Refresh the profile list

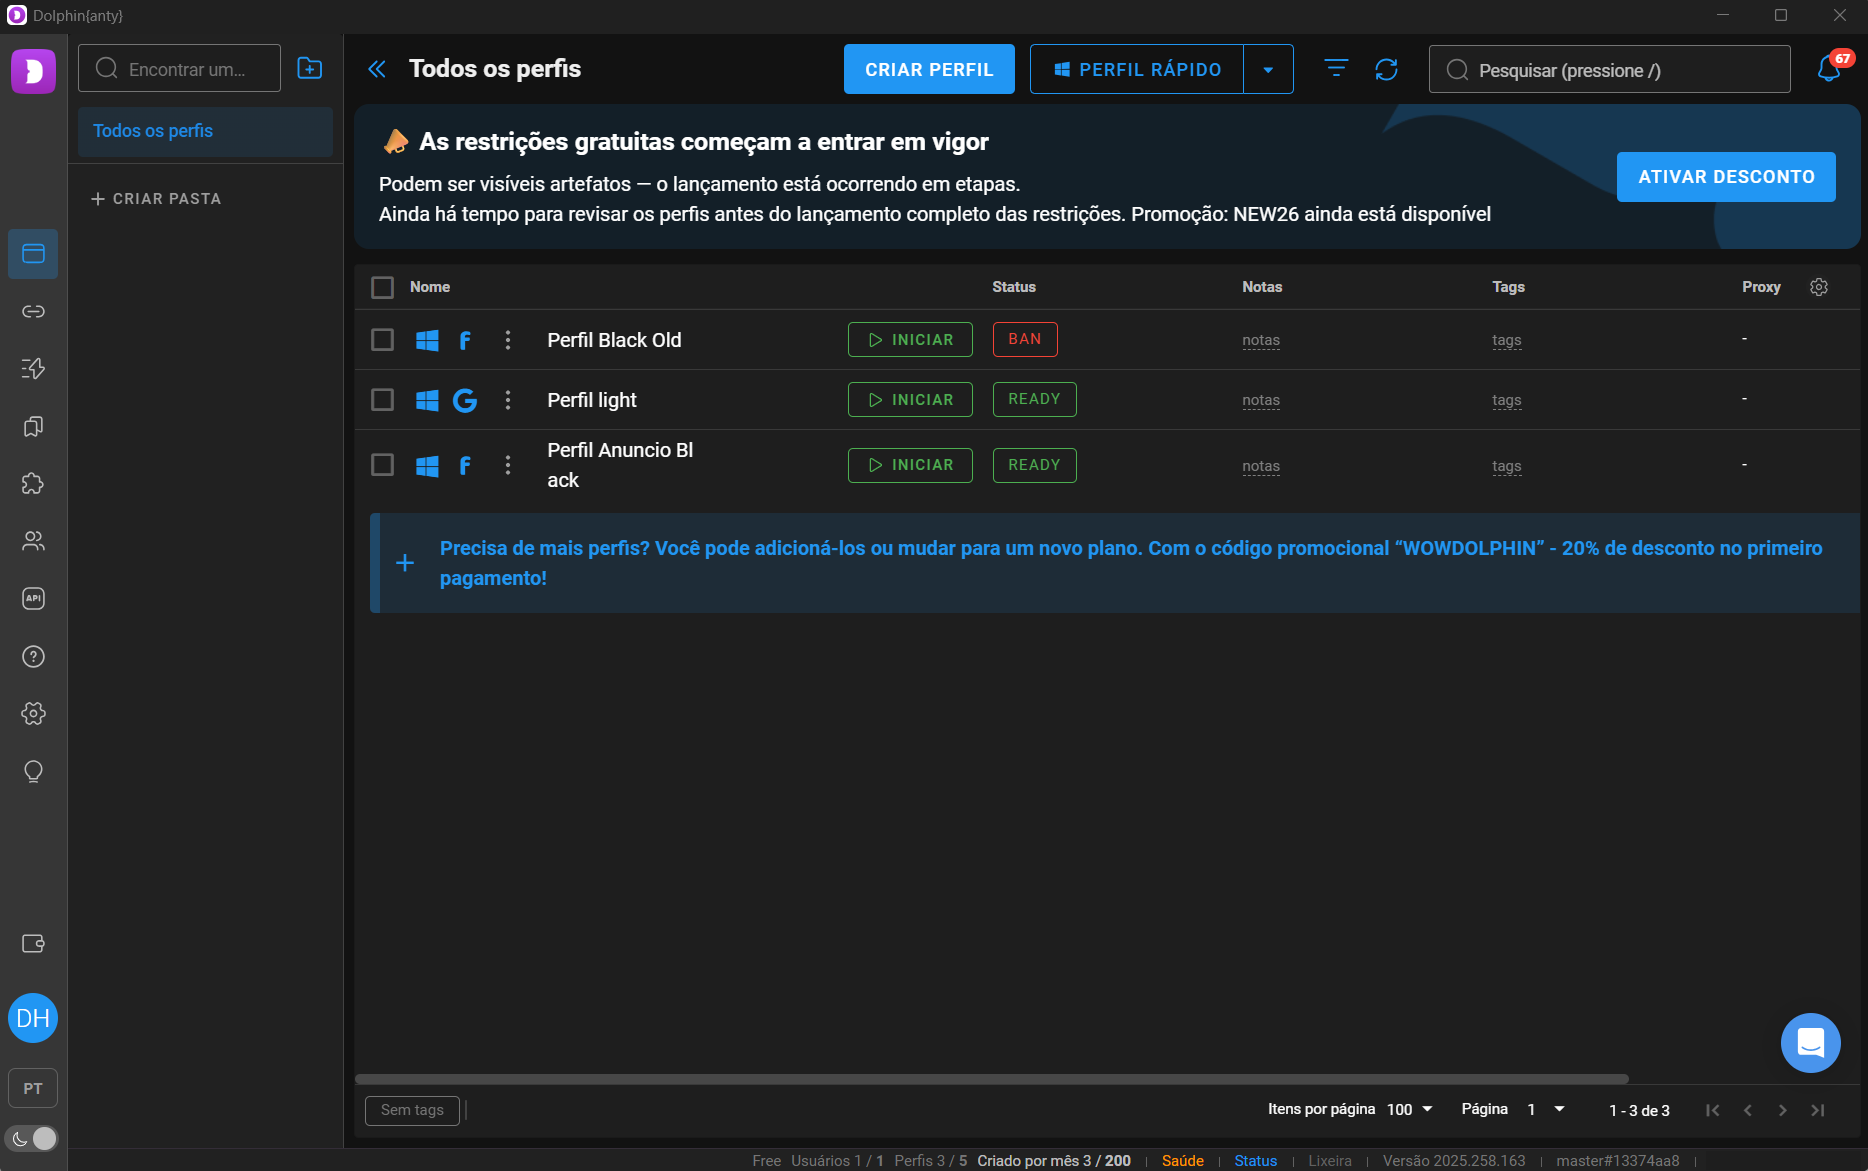[1386, 69]
